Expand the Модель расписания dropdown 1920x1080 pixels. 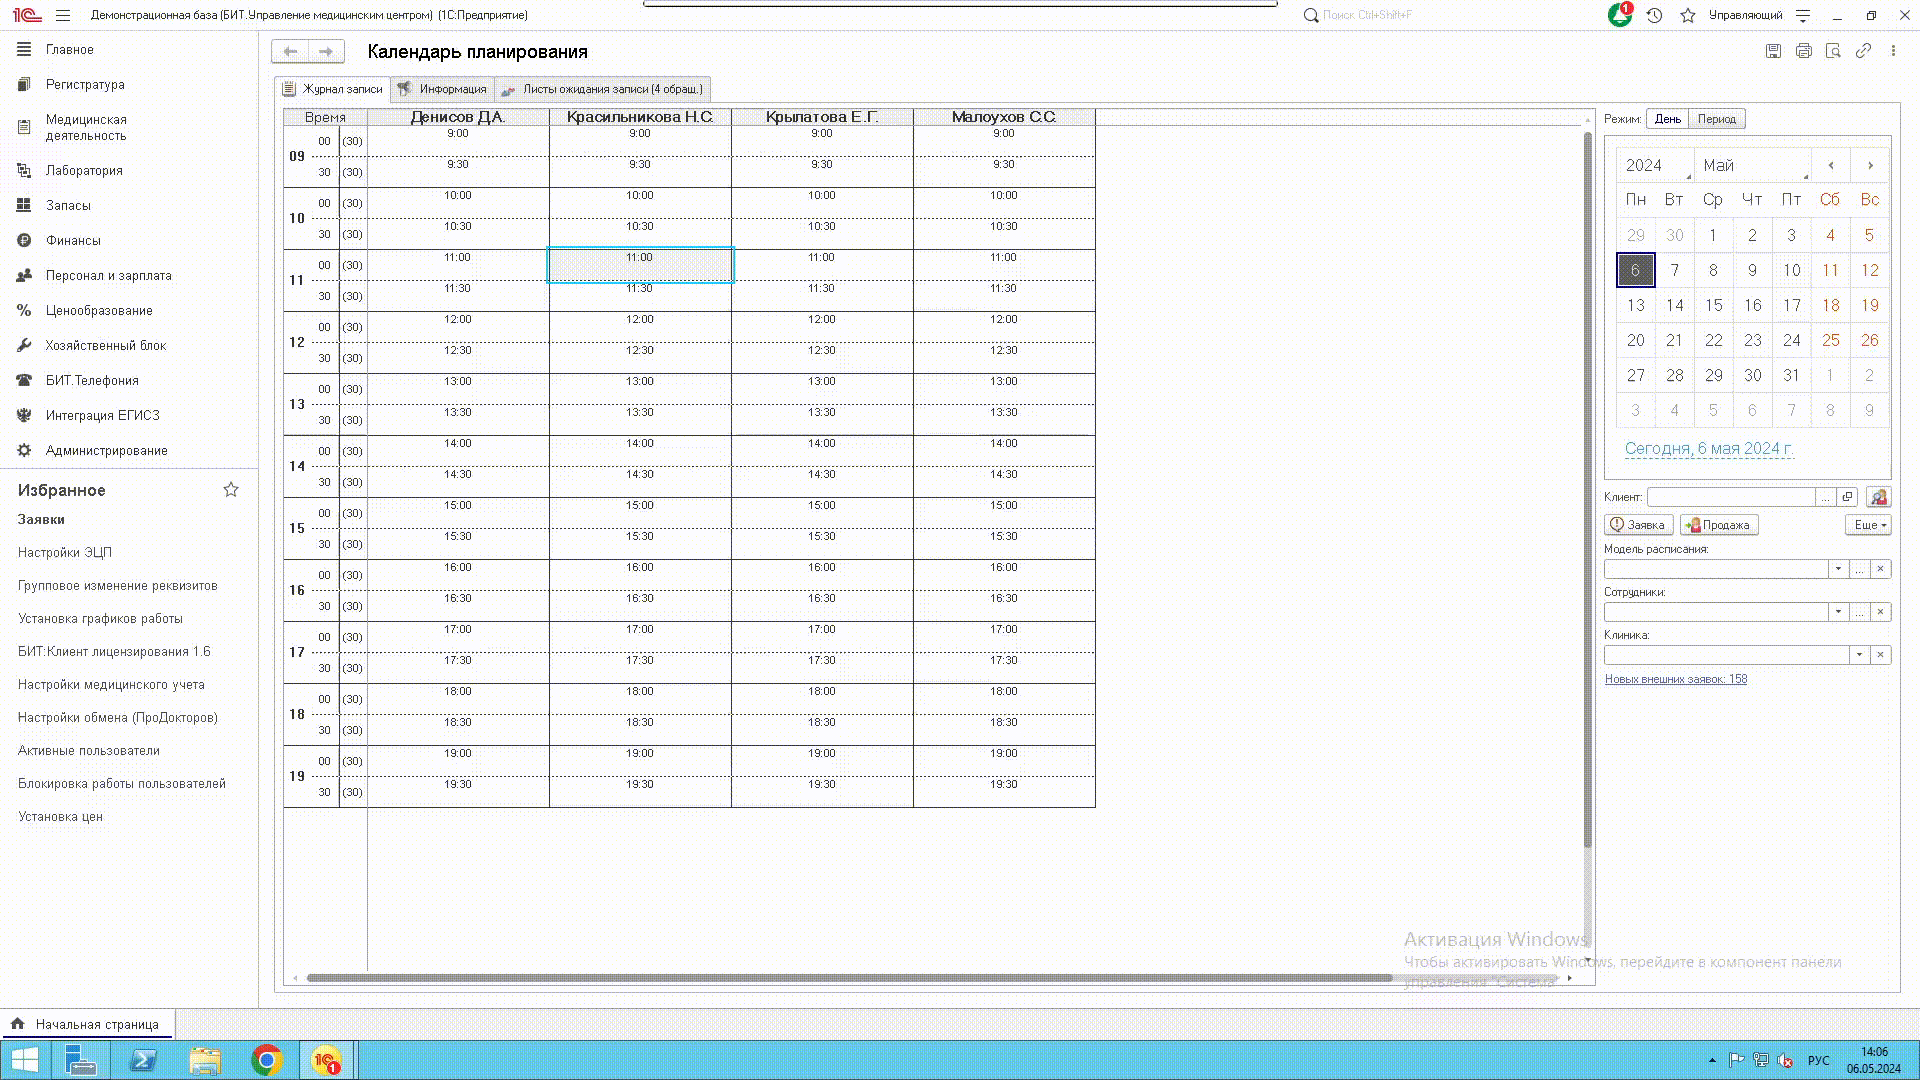[x=1838, y=569]
